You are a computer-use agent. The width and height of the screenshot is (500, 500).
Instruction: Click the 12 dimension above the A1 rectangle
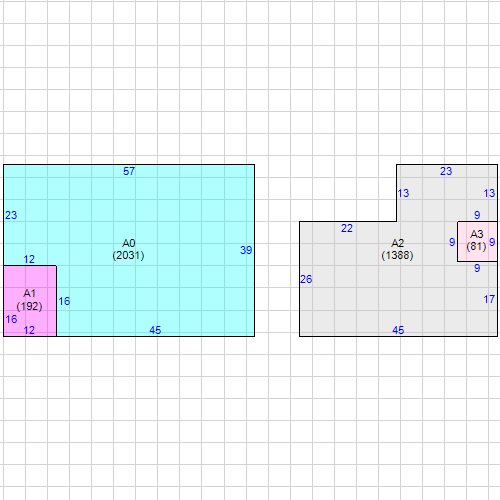29,259
